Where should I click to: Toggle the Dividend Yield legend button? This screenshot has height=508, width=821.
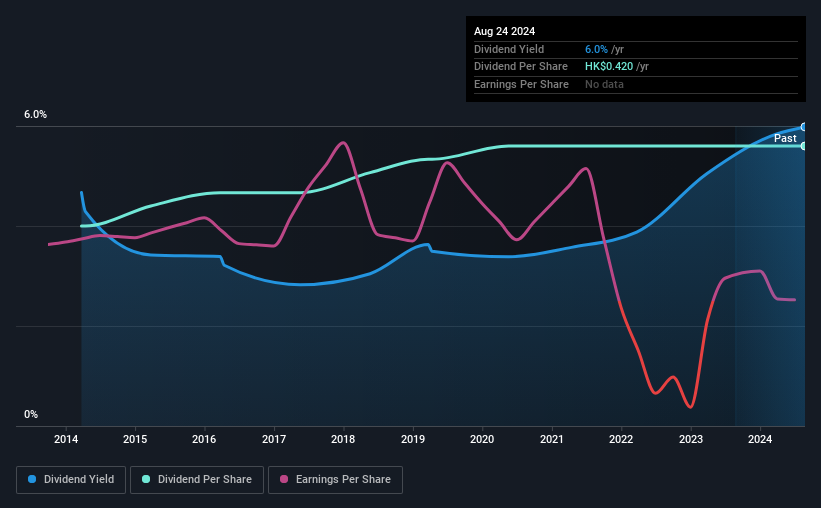pyautogui.click(x=71, y=479)
